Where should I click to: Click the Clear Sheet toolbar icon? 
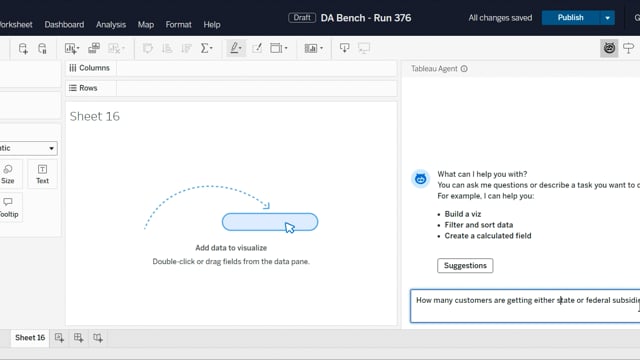pyautogui.click(x=114, y=49)
